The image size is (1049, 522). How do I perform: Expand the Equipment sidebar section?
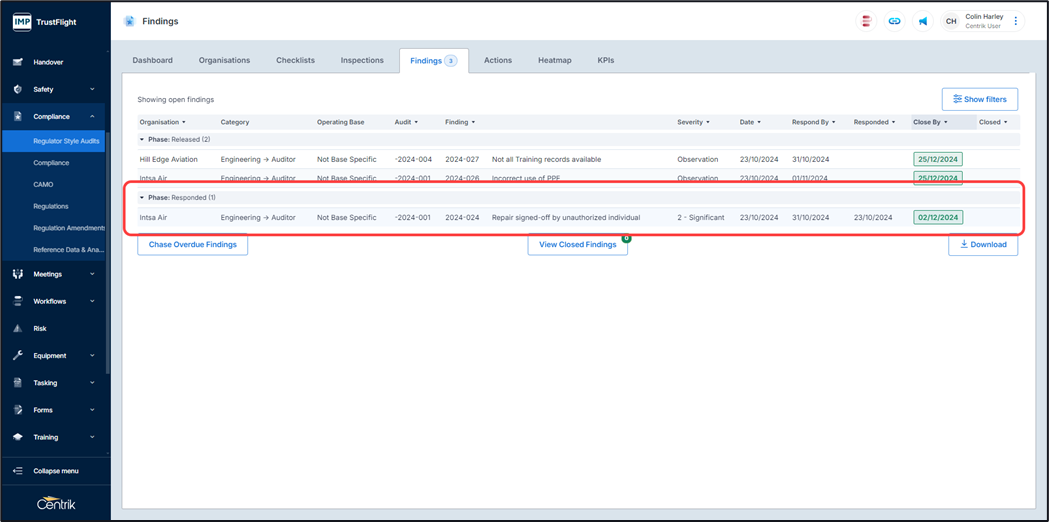click(92, 355)
